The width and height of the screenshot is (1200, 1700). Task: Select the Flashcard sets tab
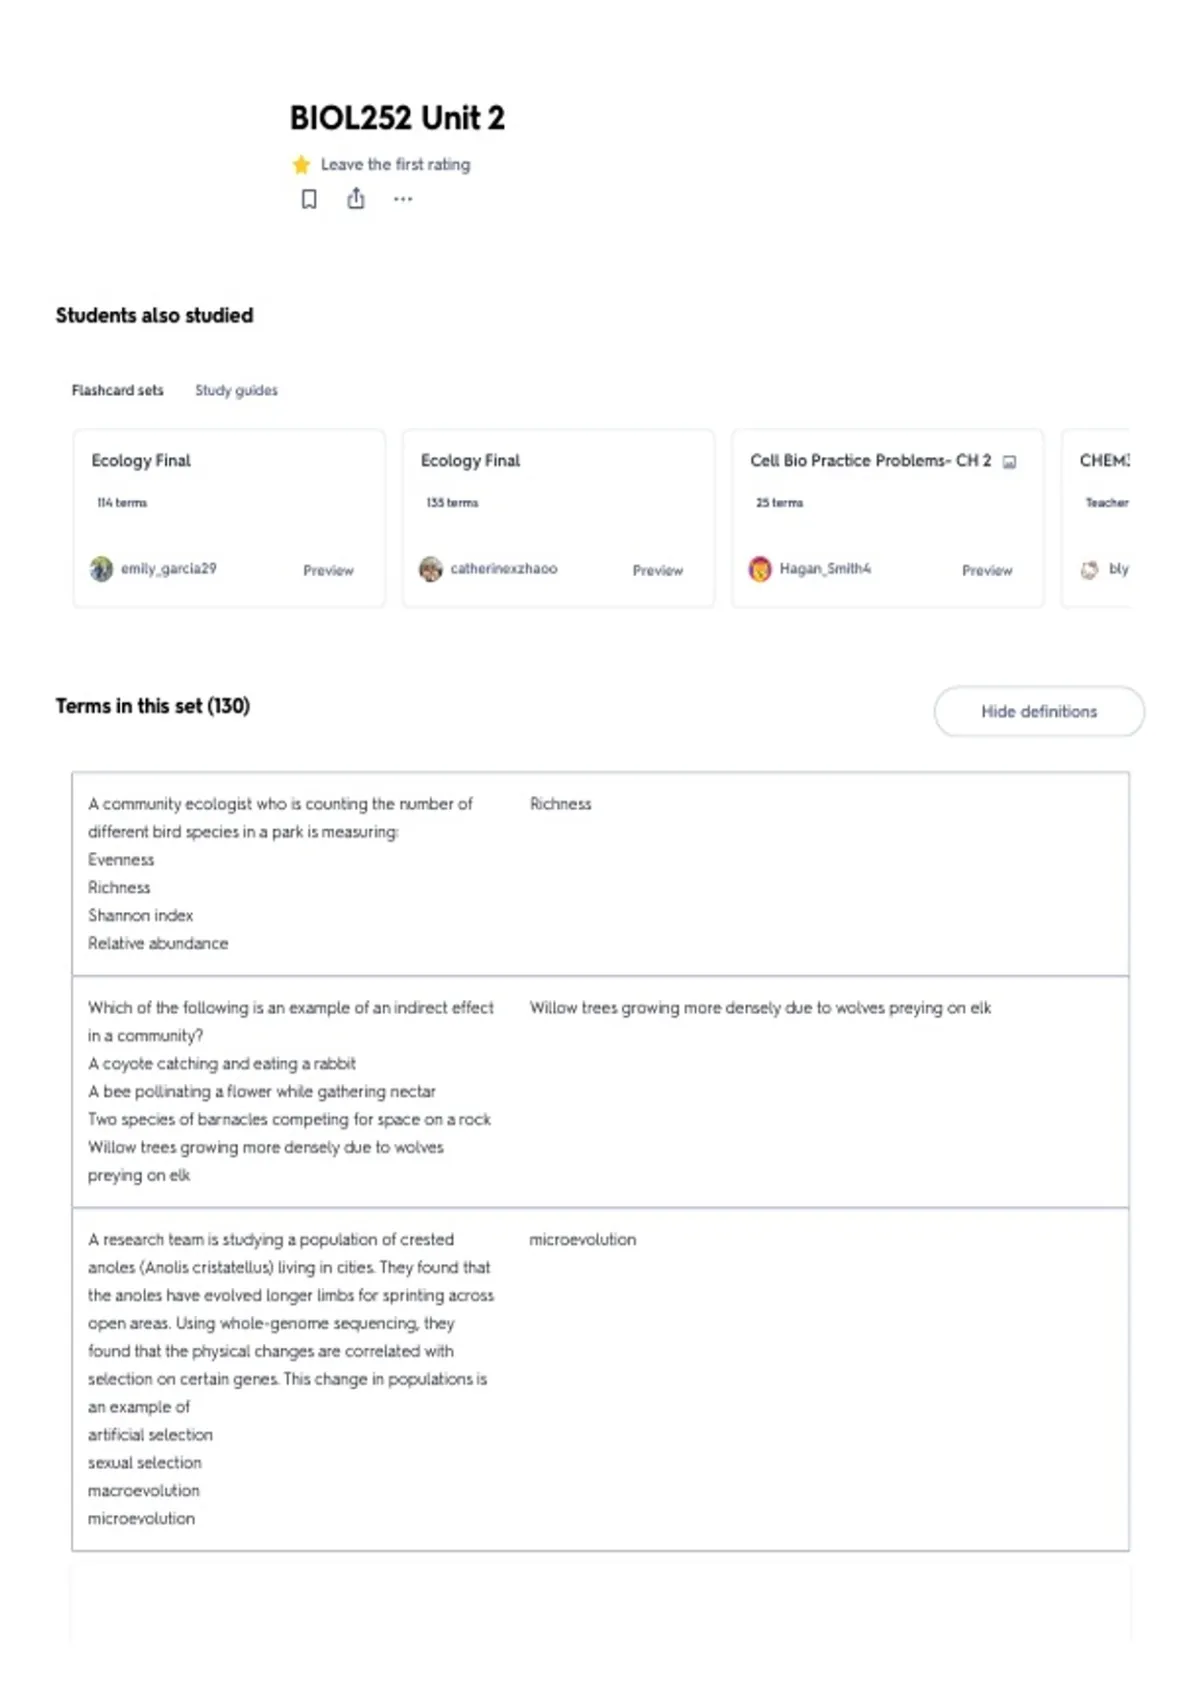tap(117, 390)
